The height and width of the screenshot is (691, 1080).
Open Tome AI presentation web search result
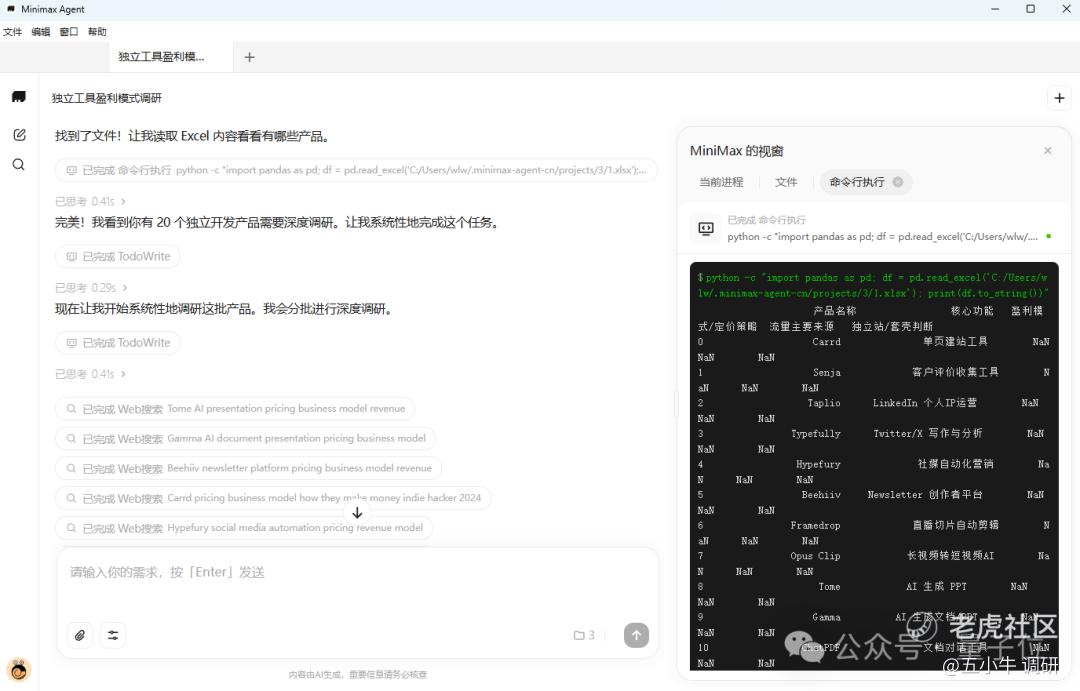click(x=235, y=409)
